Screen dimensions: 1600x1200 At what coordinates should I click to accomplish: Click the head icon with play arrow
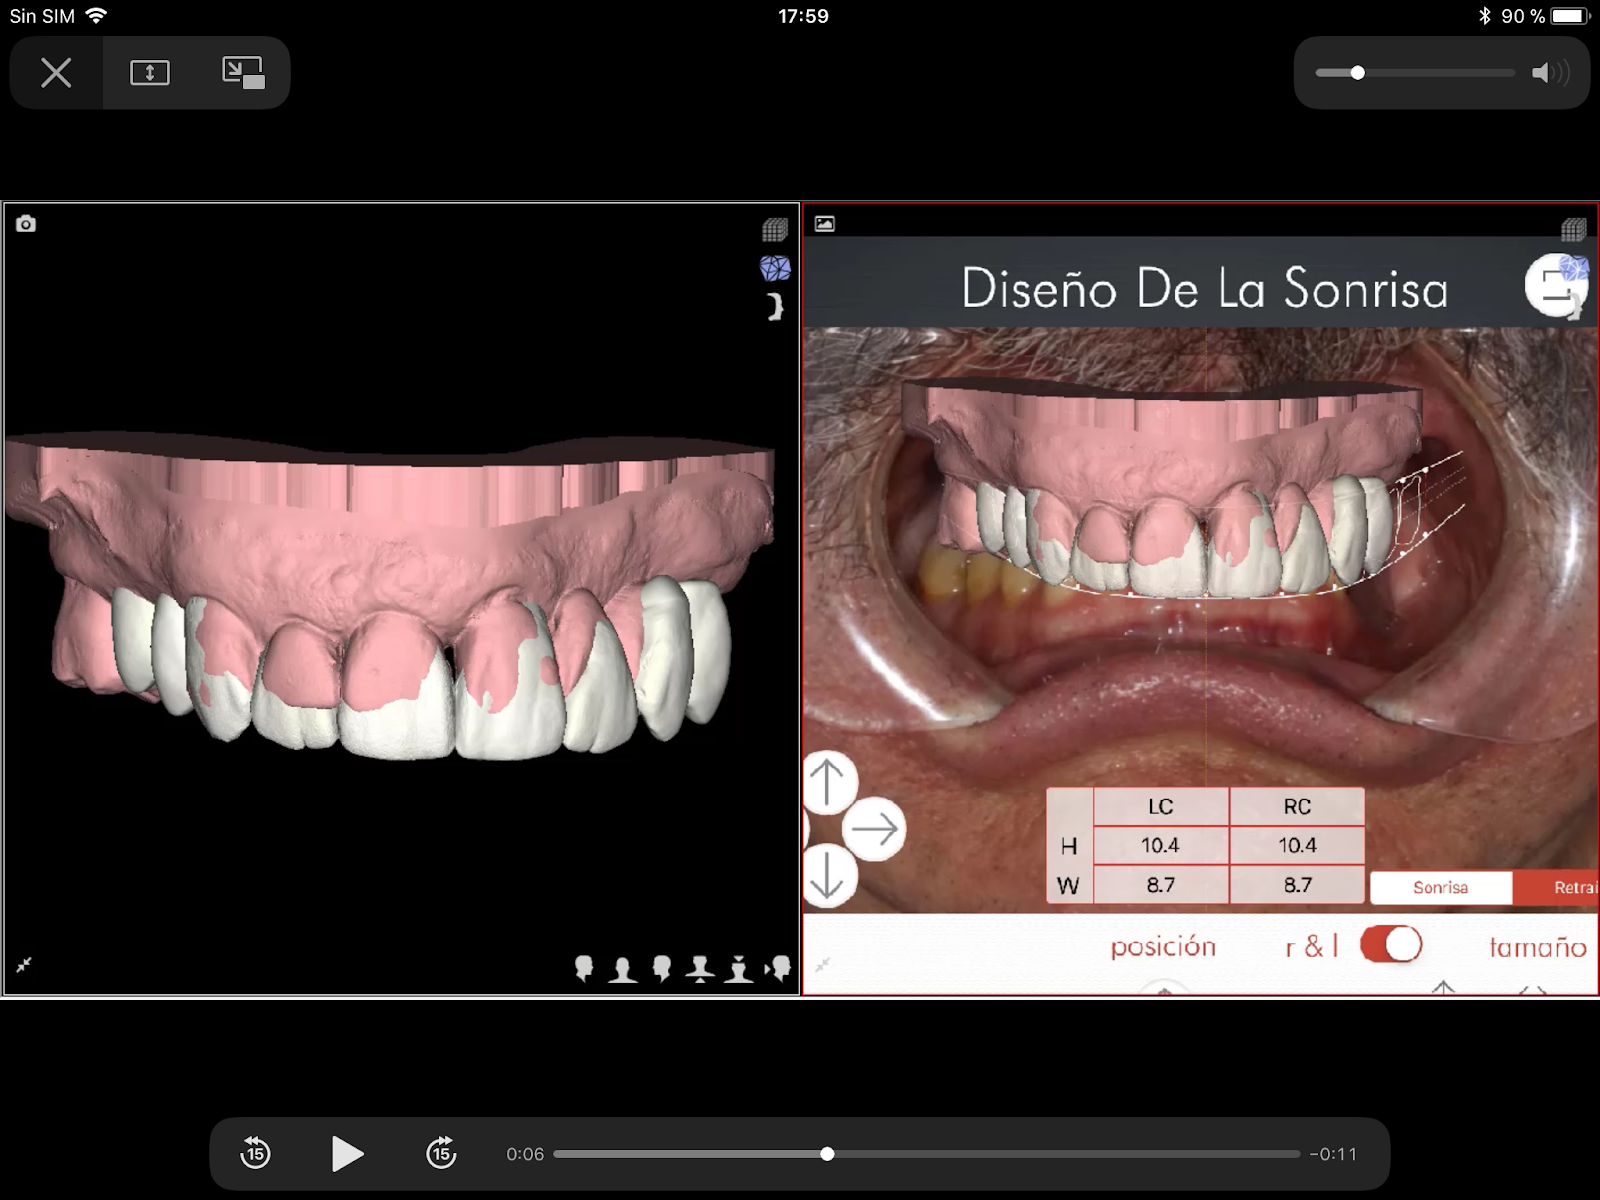778,968
